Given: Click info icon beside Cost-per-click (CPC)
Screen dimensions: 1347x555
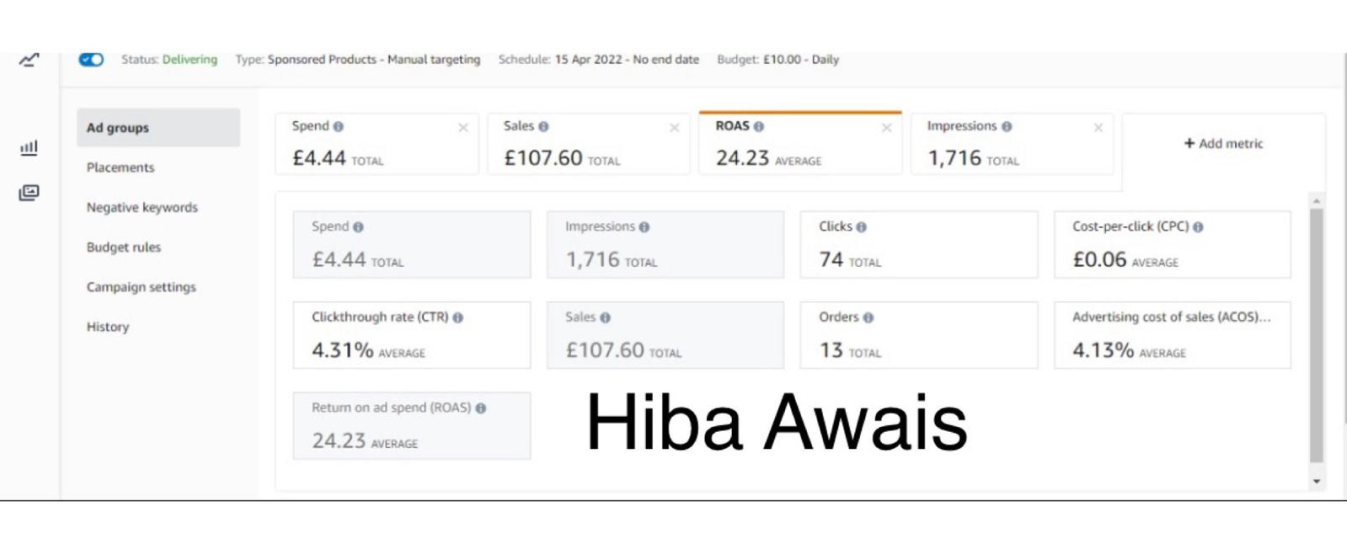Looking at the screenshot, I should pos(1198,227).
